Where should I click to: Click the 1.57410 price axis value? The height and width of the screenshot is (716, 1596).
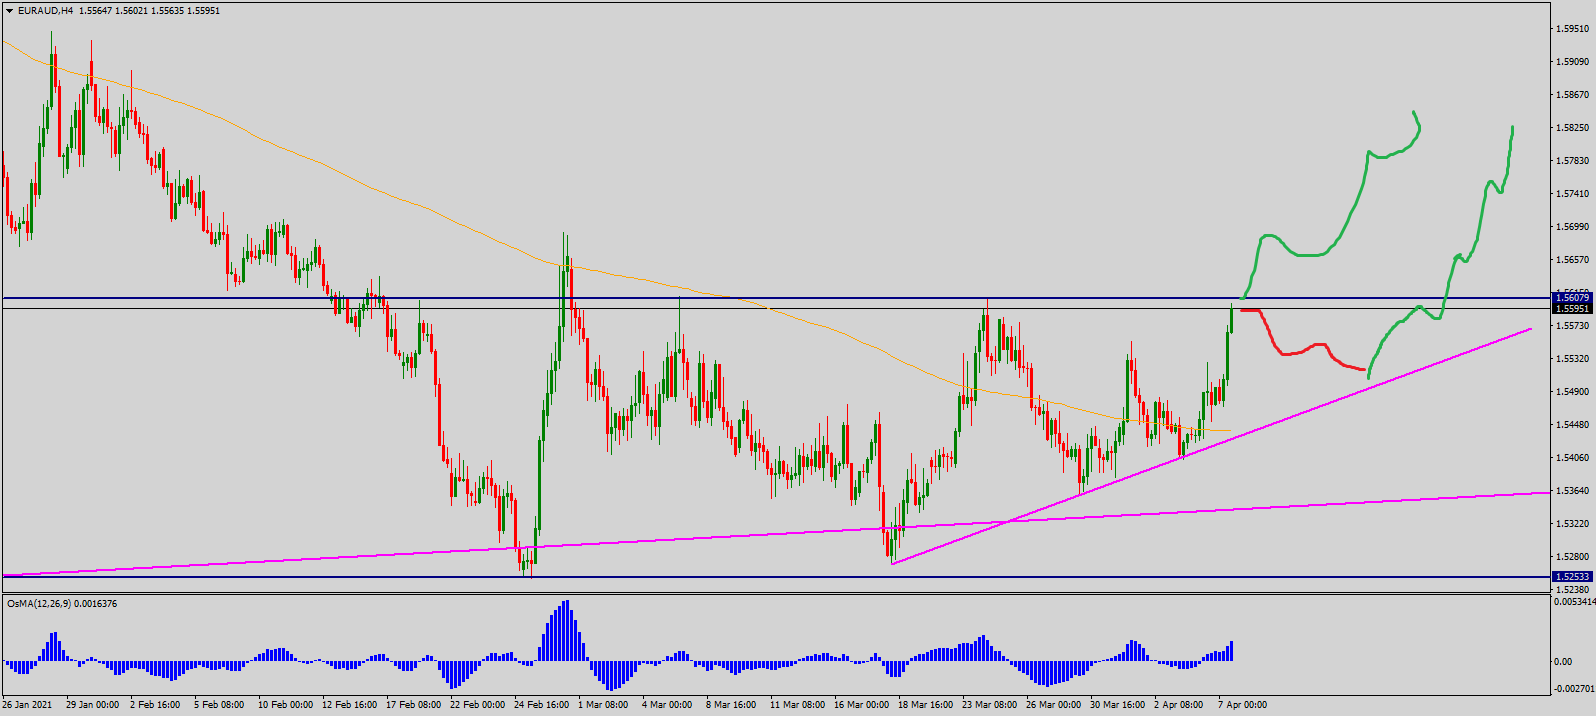[x=1573, y=194]
